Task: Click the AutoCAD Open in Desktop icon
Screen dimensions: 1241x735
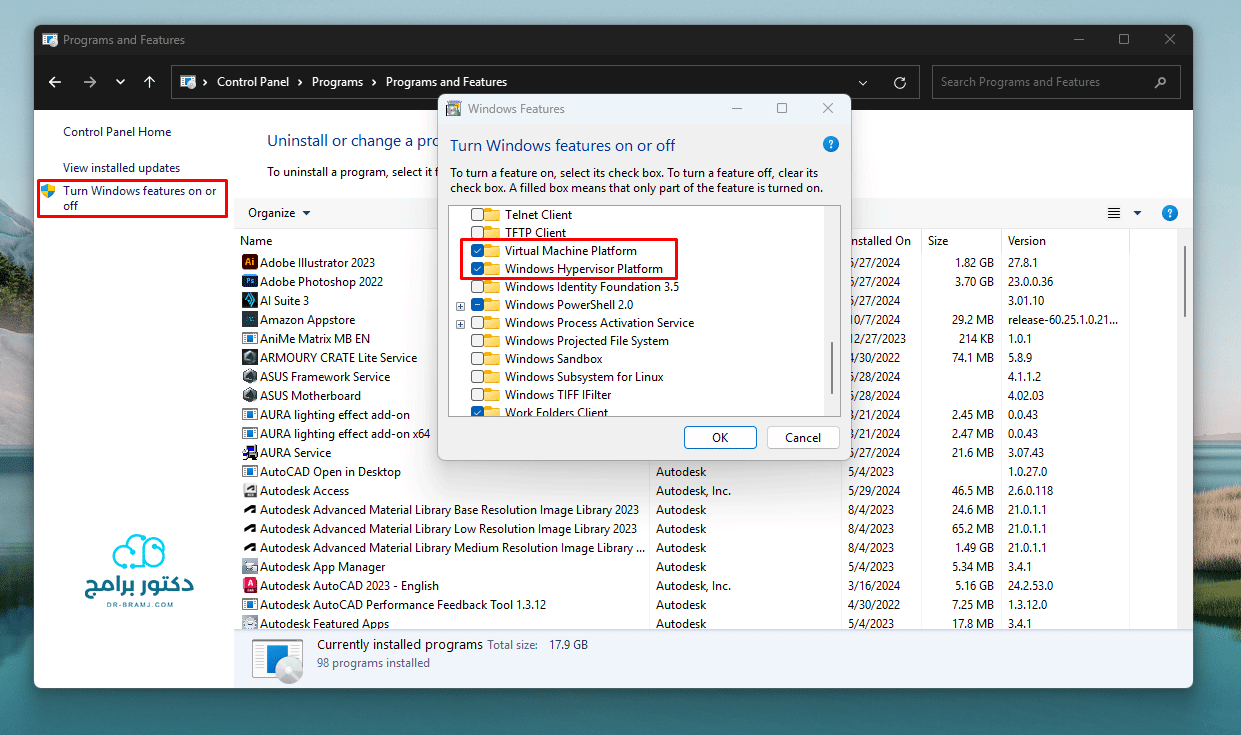Action: (250, 471)
